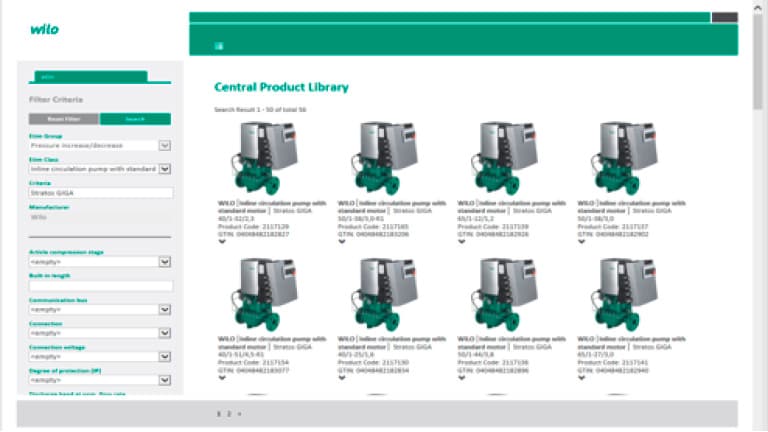Click the dark grey box atop the header
This screenshot has height=432, width=768.
point(724,18)
